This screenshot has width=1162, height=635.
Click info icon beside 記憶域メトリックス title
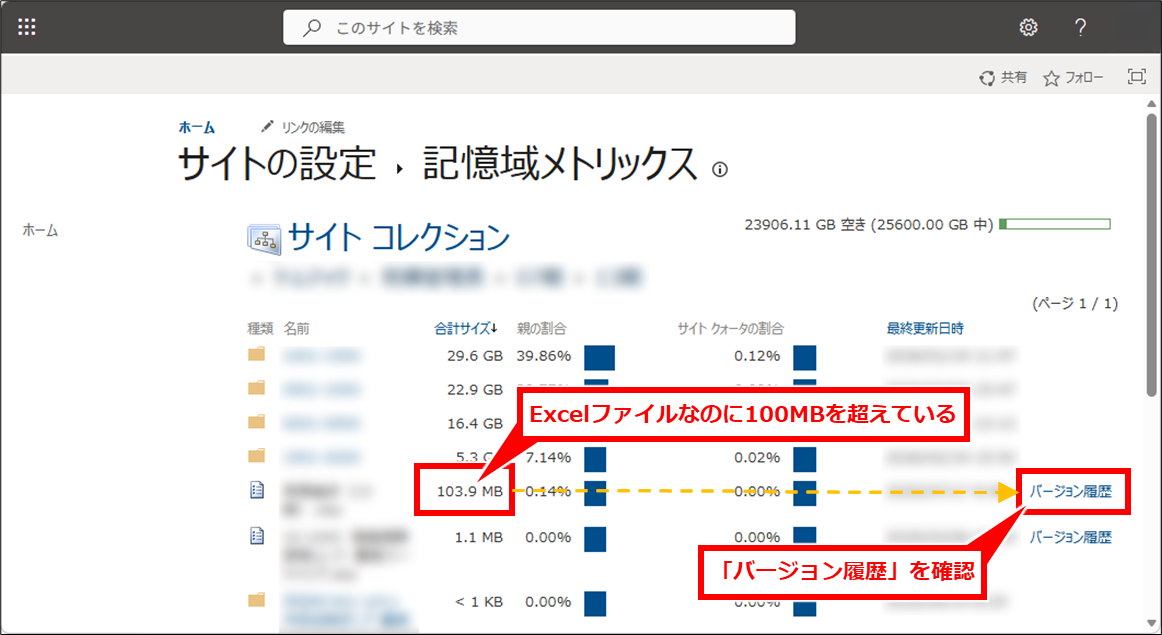pos(720,169)
